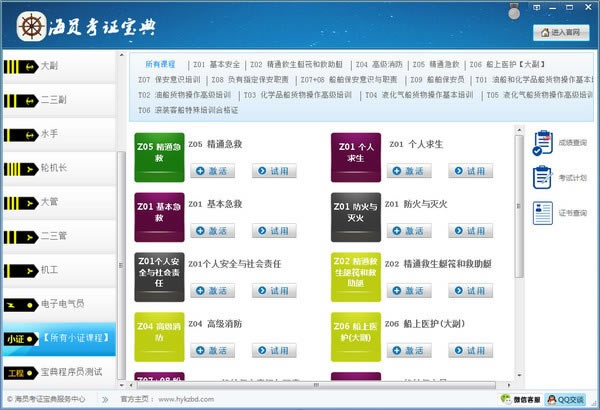Open QQ交谈 chat in status bar
The width and height of the screenshot is (600, 410).
coord(570,399)
